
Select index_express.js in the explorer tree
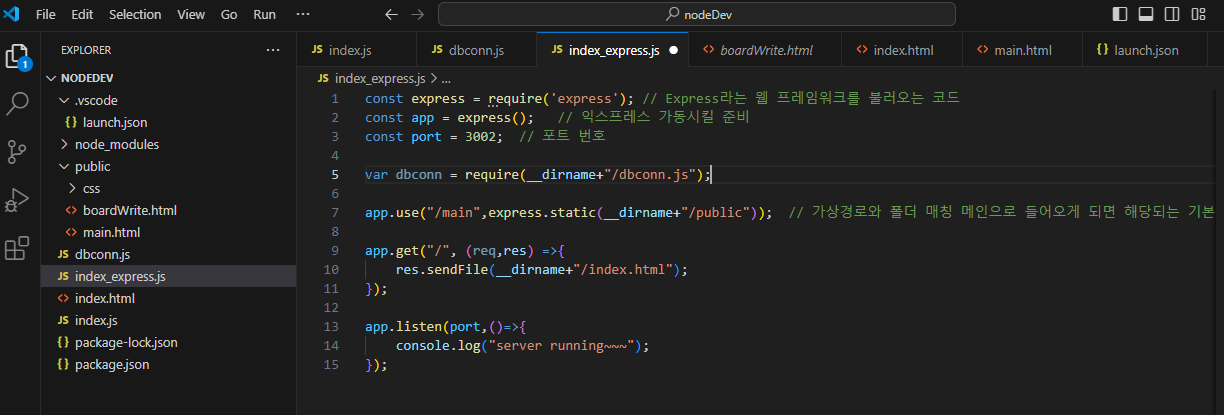169,276
